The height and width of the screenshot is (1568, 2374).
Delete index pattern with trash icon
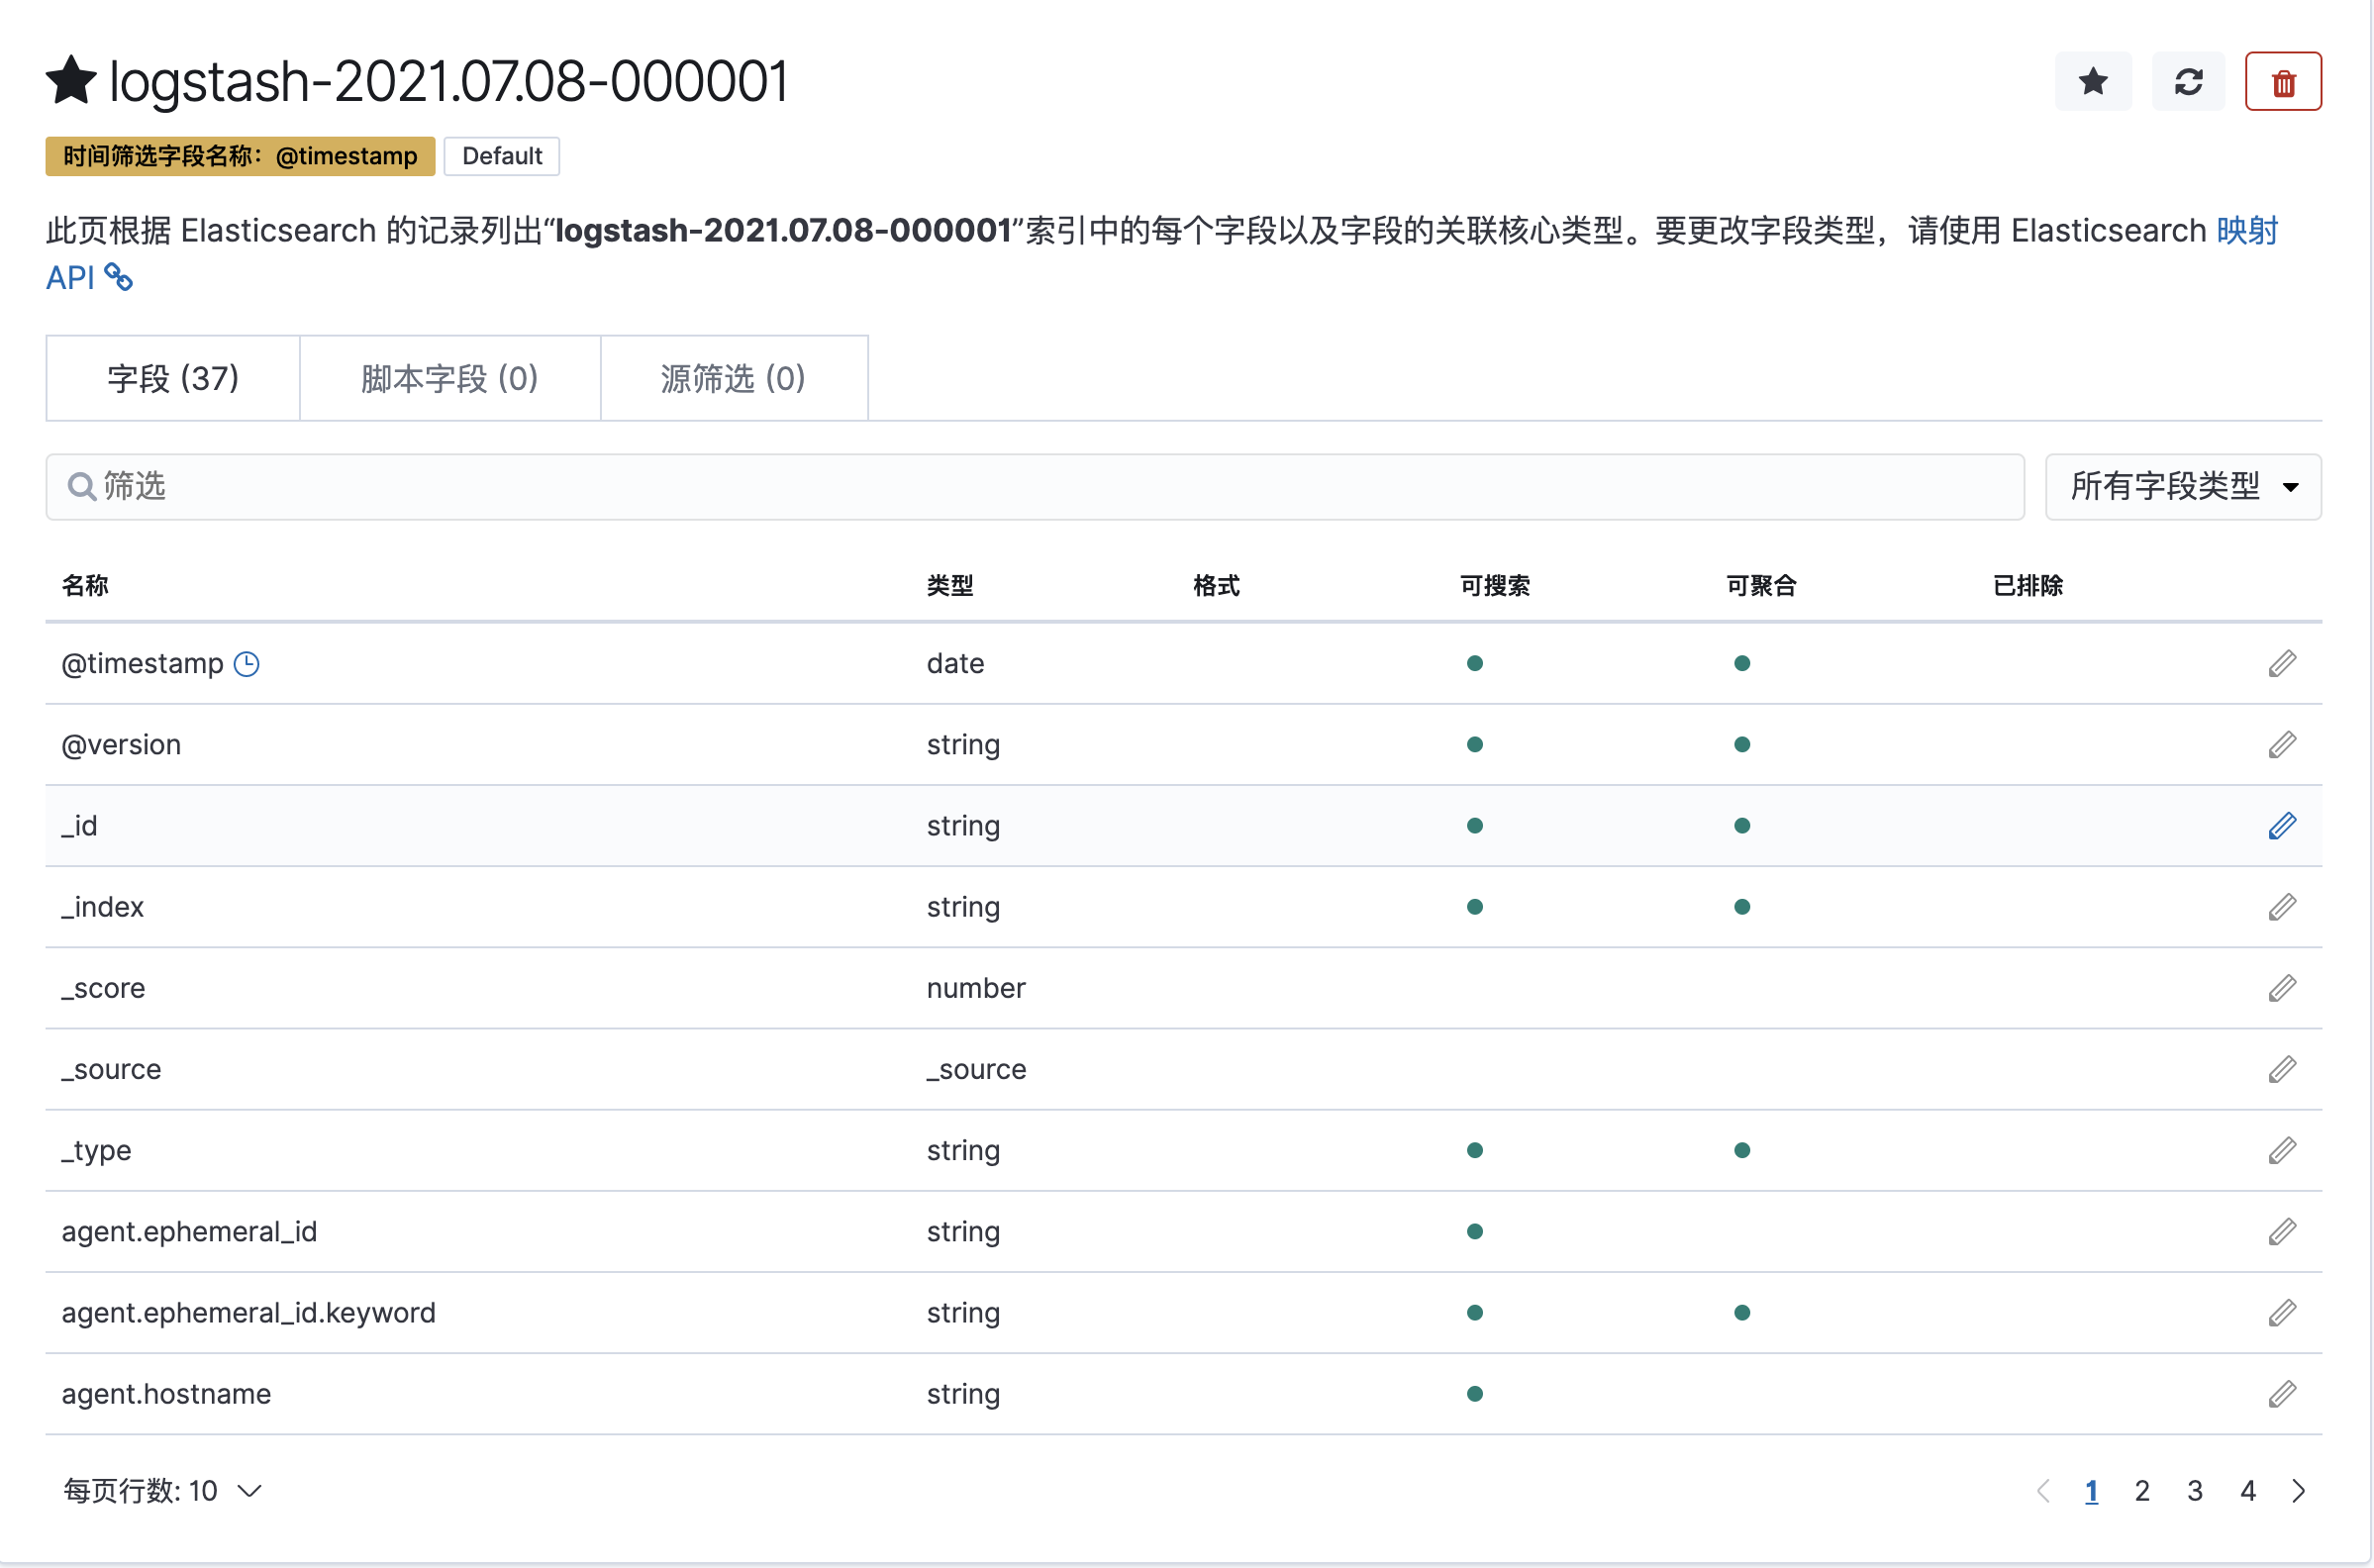tap(2283, 81)
